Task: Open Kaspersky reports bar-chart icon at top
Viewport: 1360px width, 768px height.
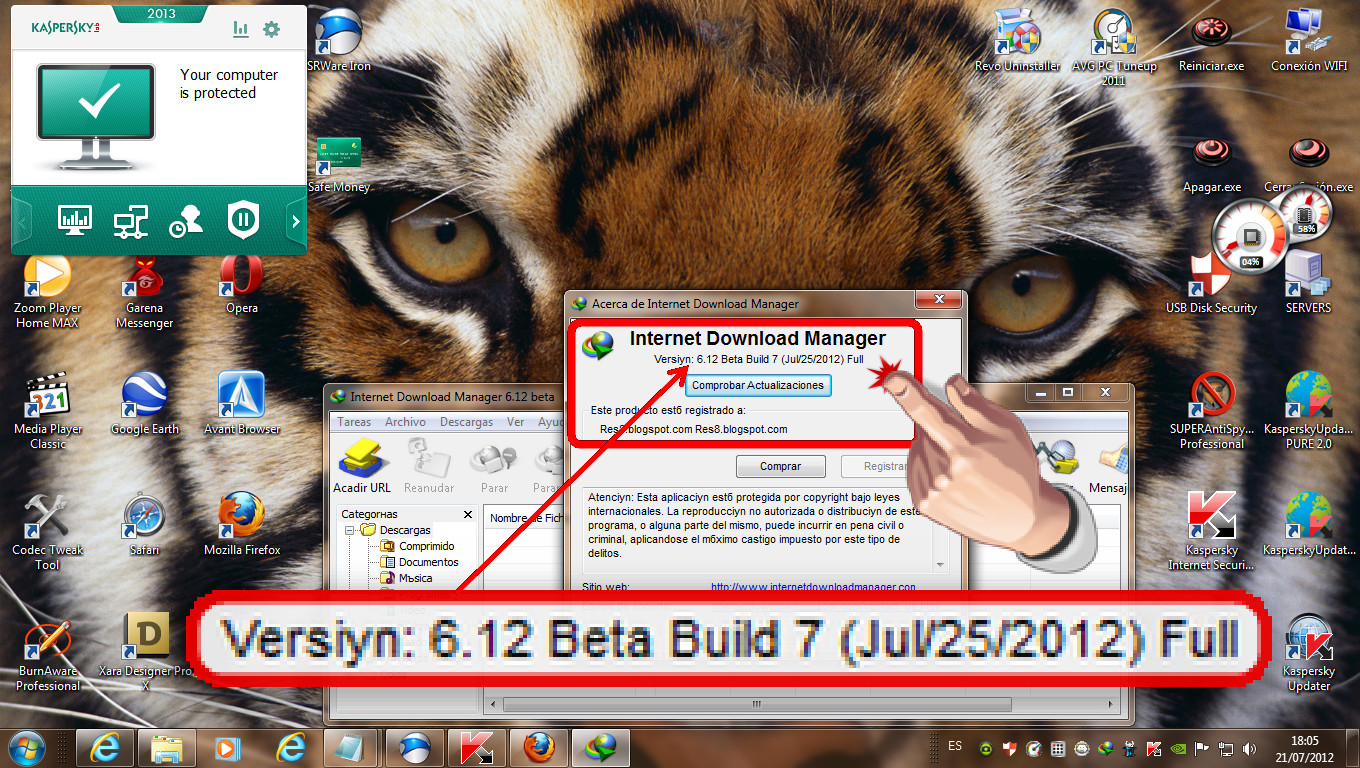Action: [241, 30]
